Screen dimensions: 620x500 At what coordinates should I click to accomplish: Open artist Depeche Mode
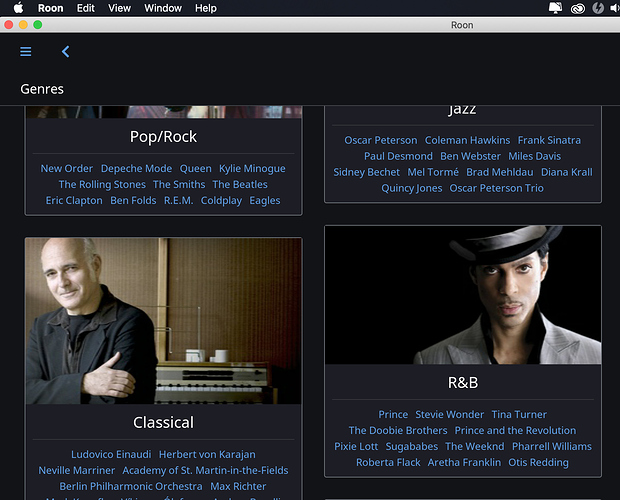tap(136, 168)
